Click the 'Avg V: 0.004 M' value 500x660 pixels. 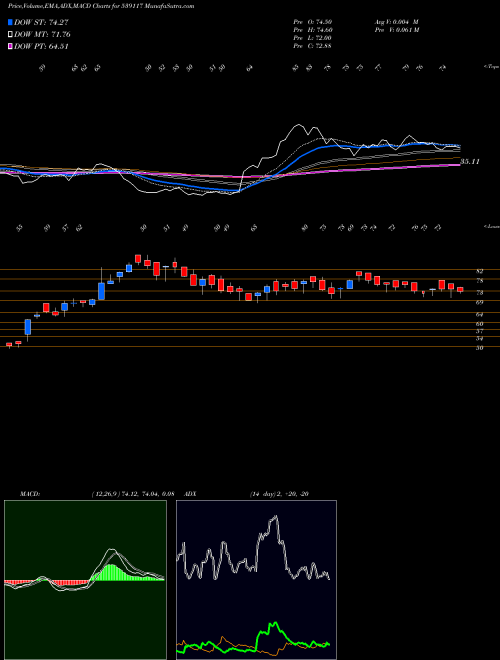(398, 22)
